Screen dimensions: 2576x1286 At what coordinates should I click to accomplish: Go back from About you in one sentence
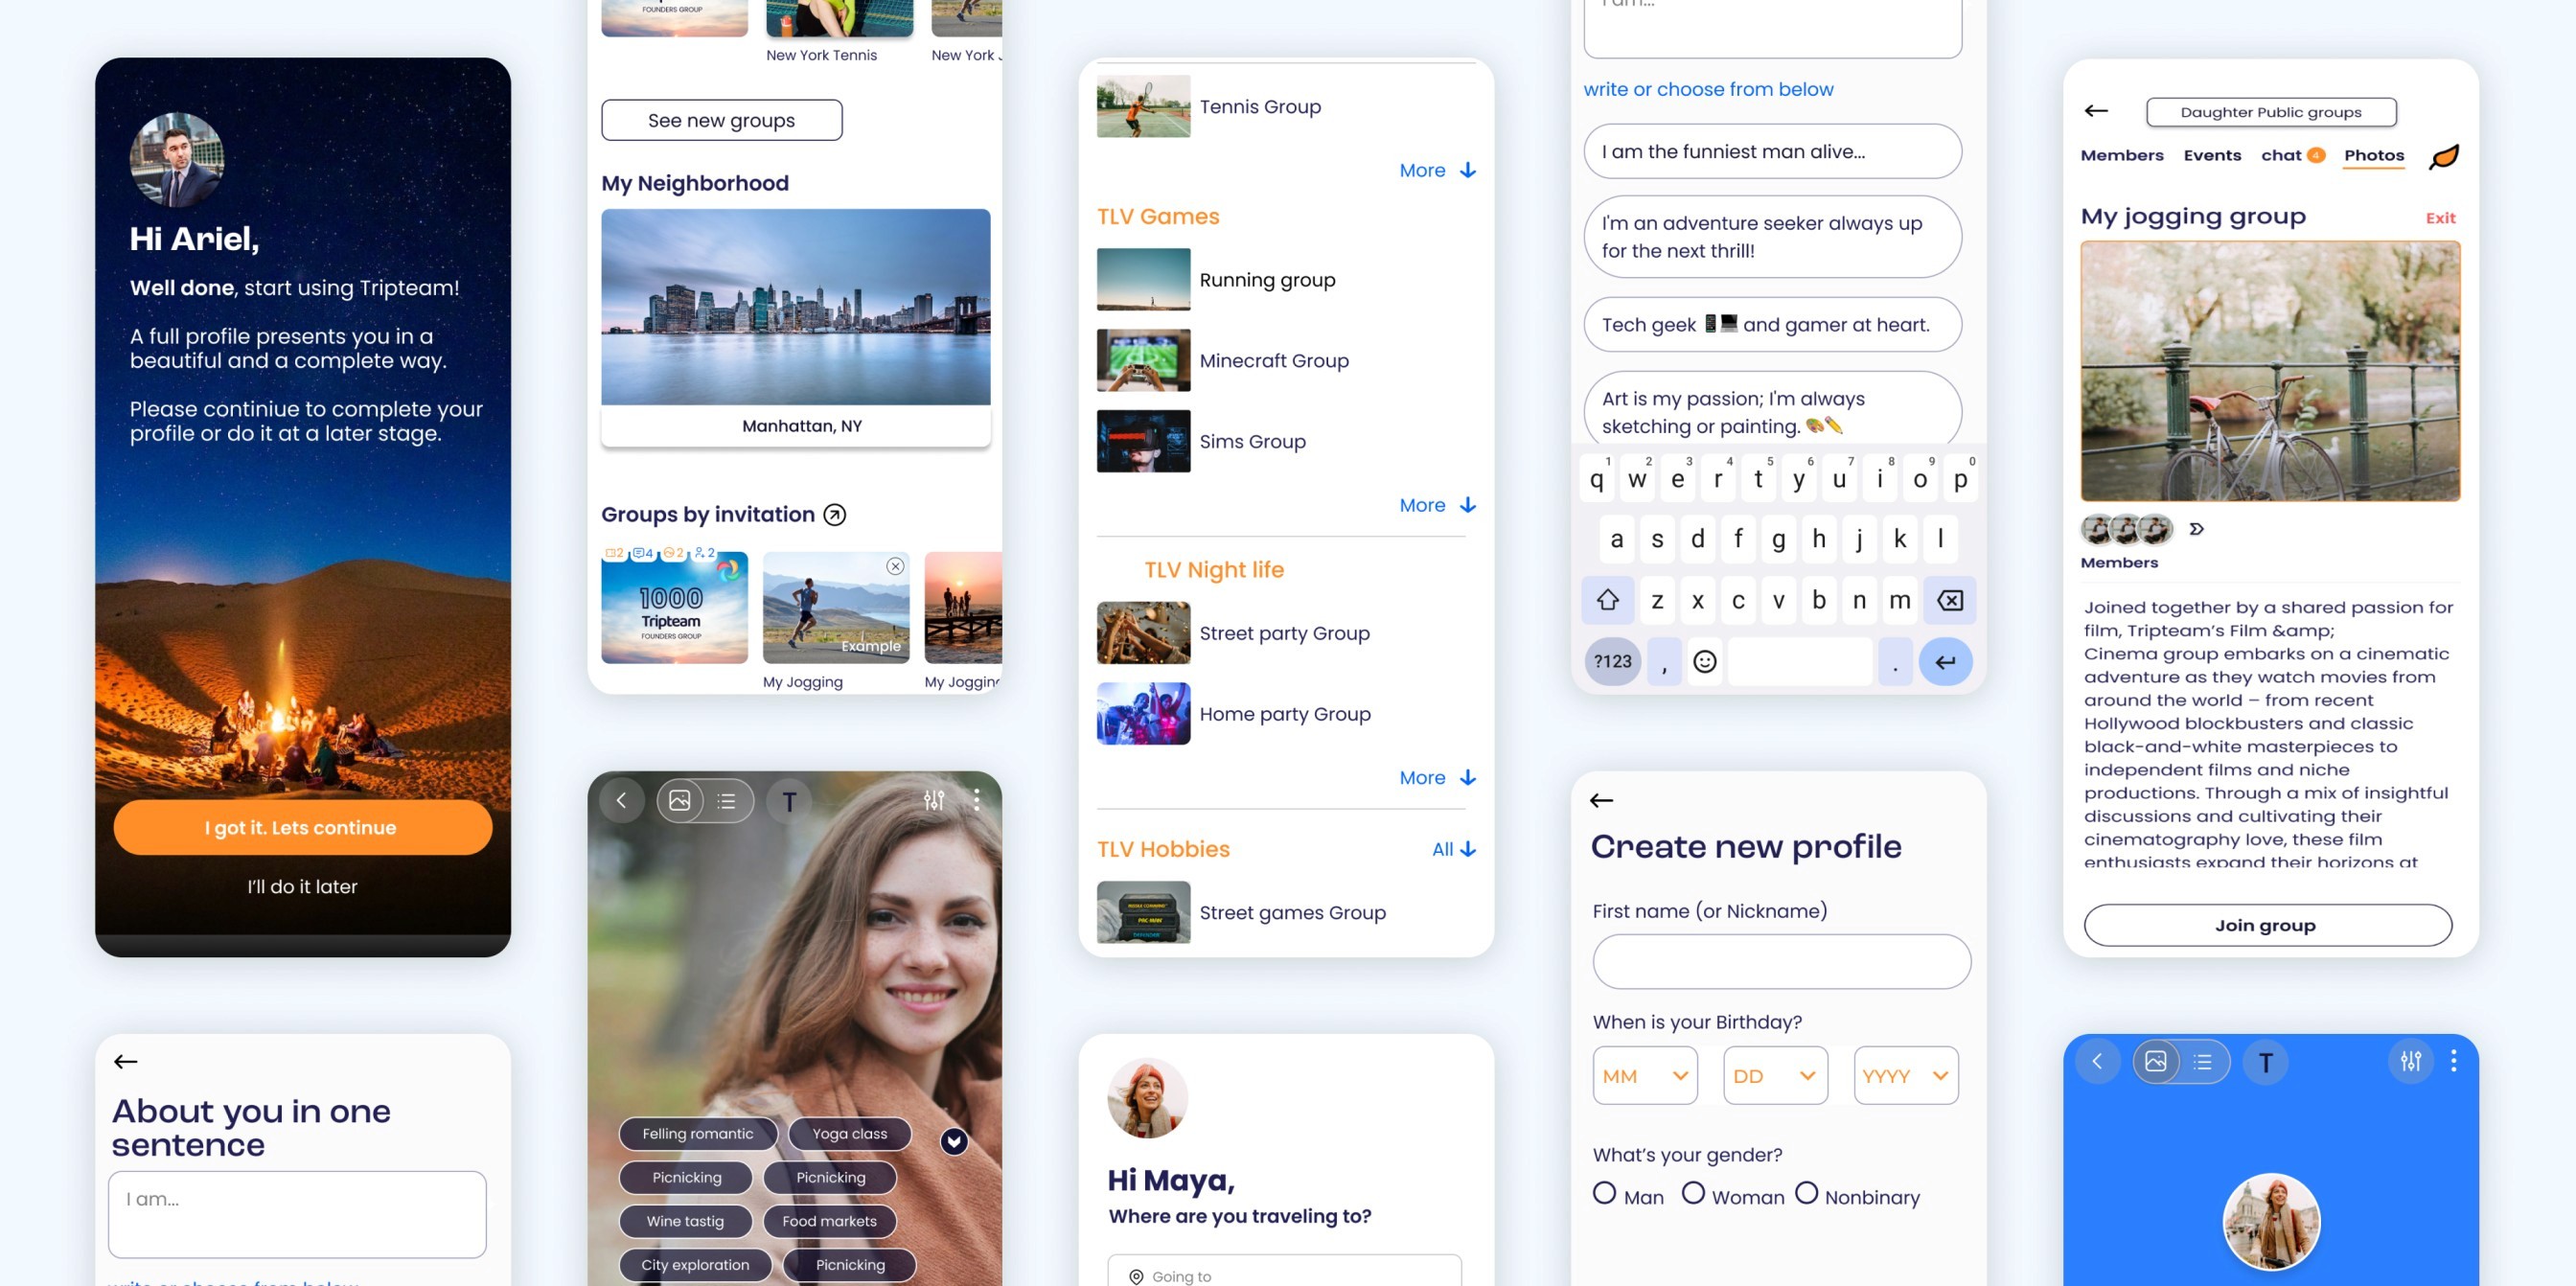pos(125,1061)
